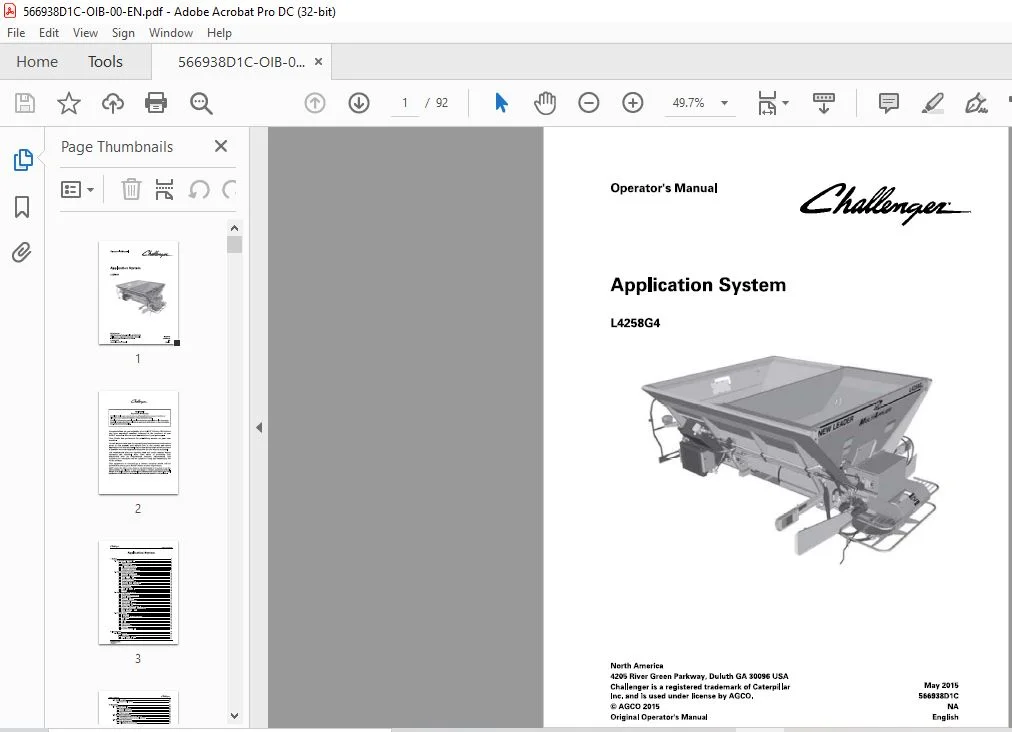Click the print pages thumbnail icon
Image resolution: width=1012 pixels, height=732 pixels.
pyautogui.click(x=165, y=189)
